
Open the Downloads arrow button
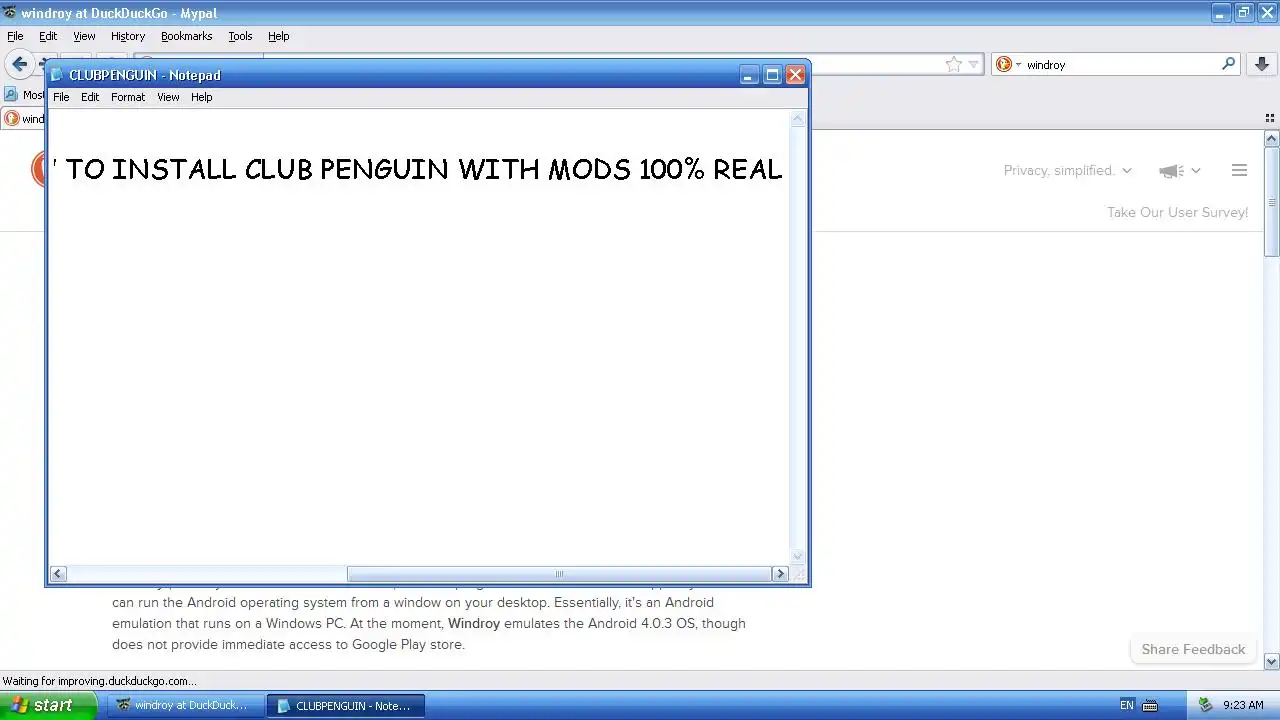point(1261,65)
